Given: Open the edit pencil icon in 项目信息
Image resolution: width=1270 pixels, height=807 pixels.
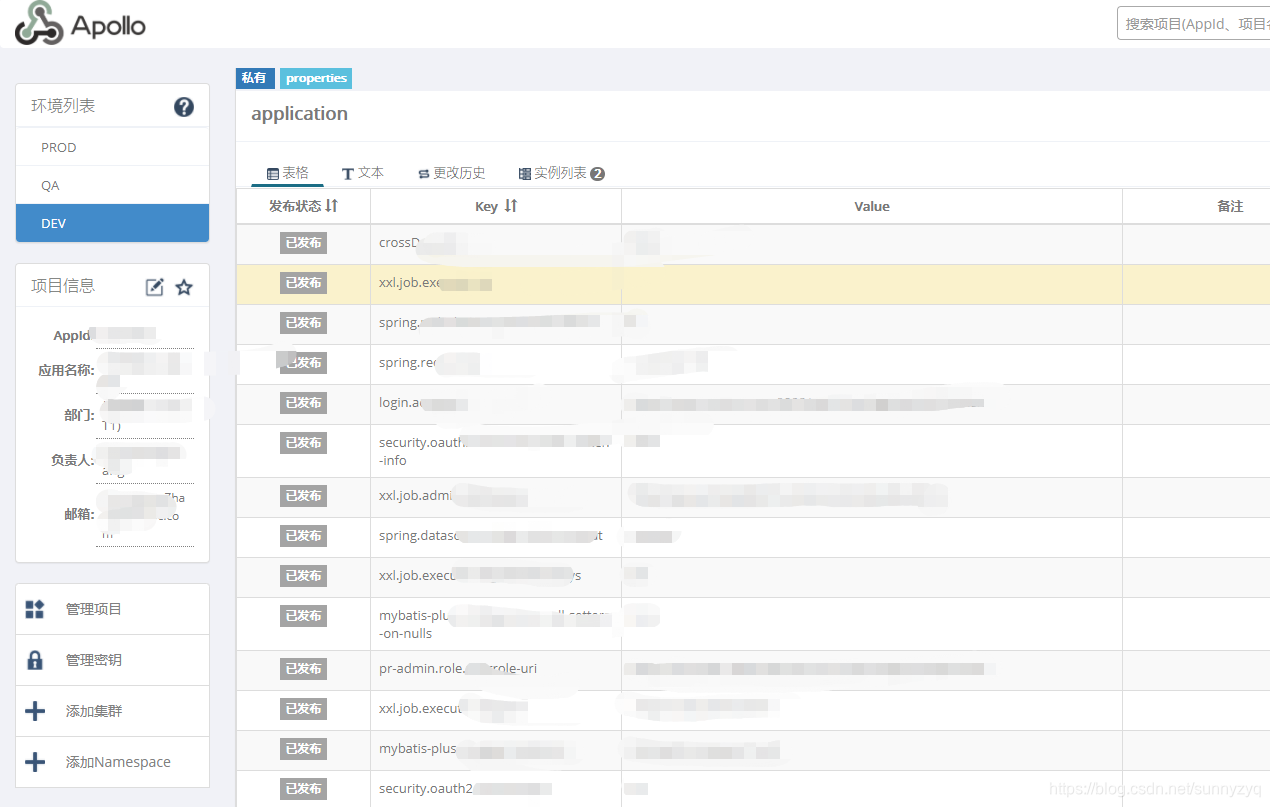Looking at the screenshot, I should 154,287.
